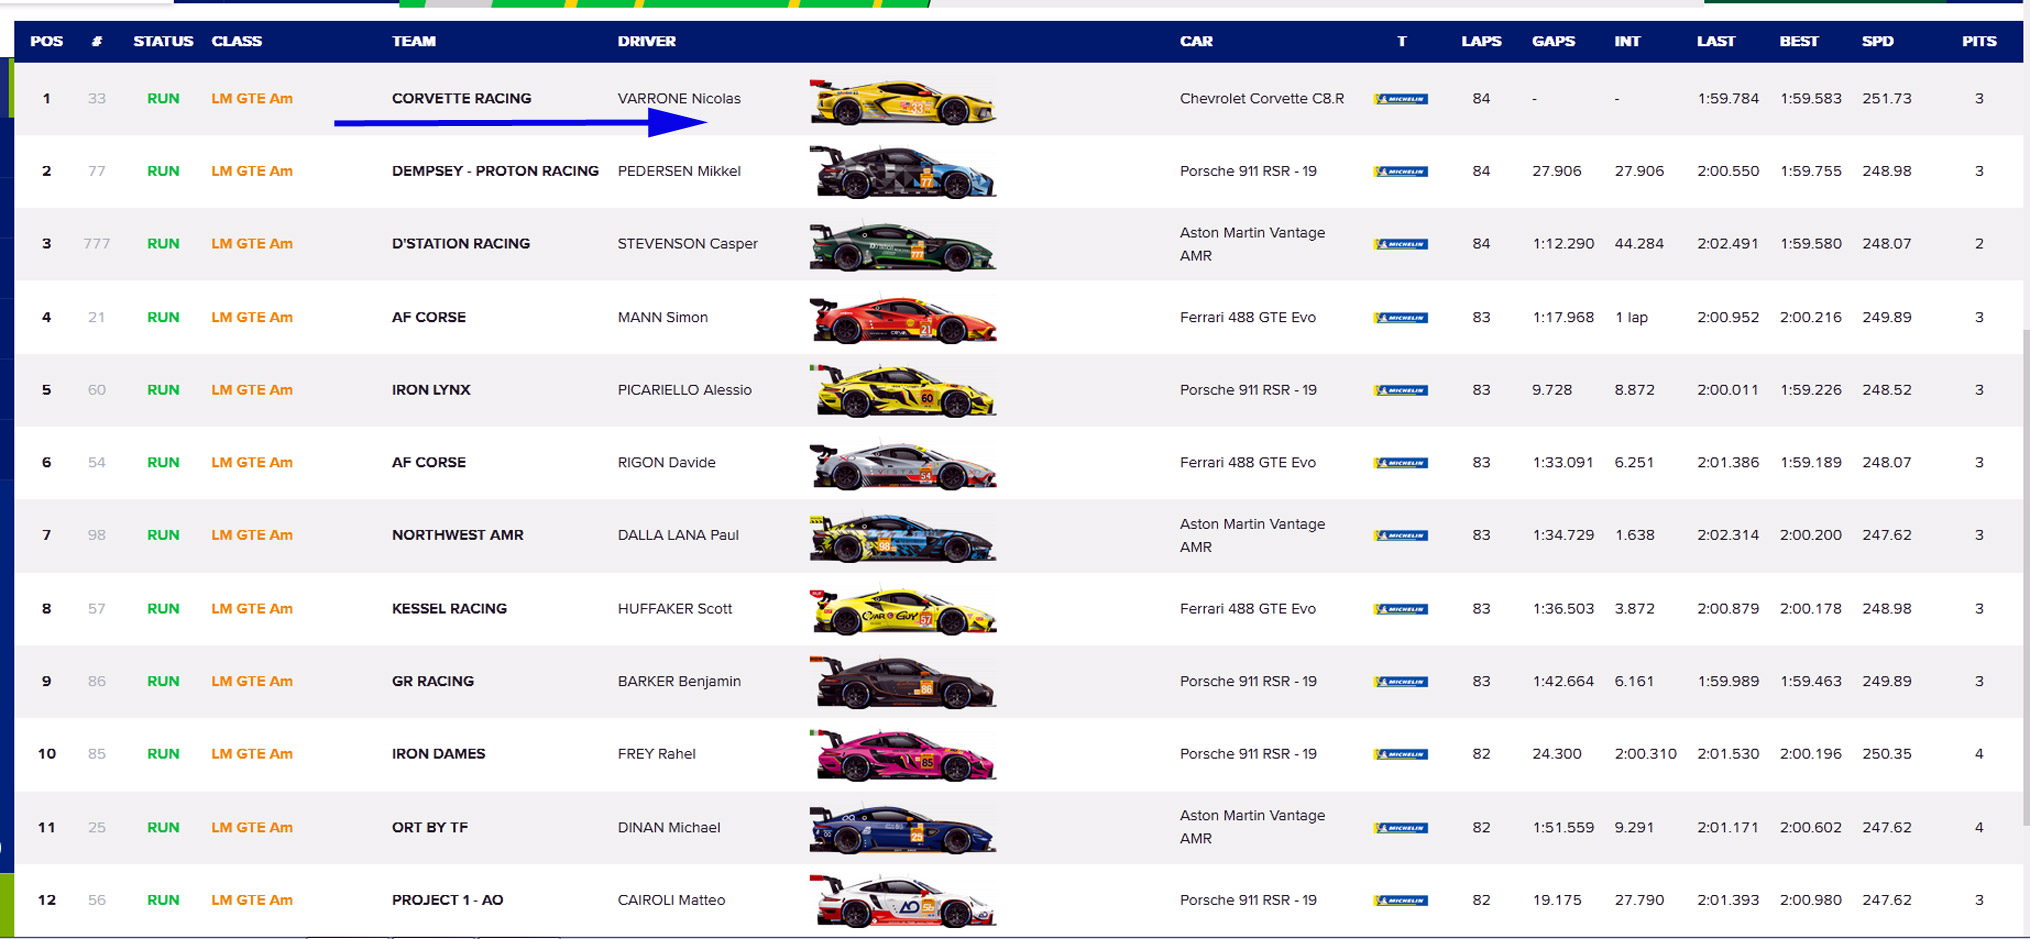Click the yellow Iron Lynx Porsche #60 image
The width and height of the screenshot is (2030, 939).
coord(902,392)
